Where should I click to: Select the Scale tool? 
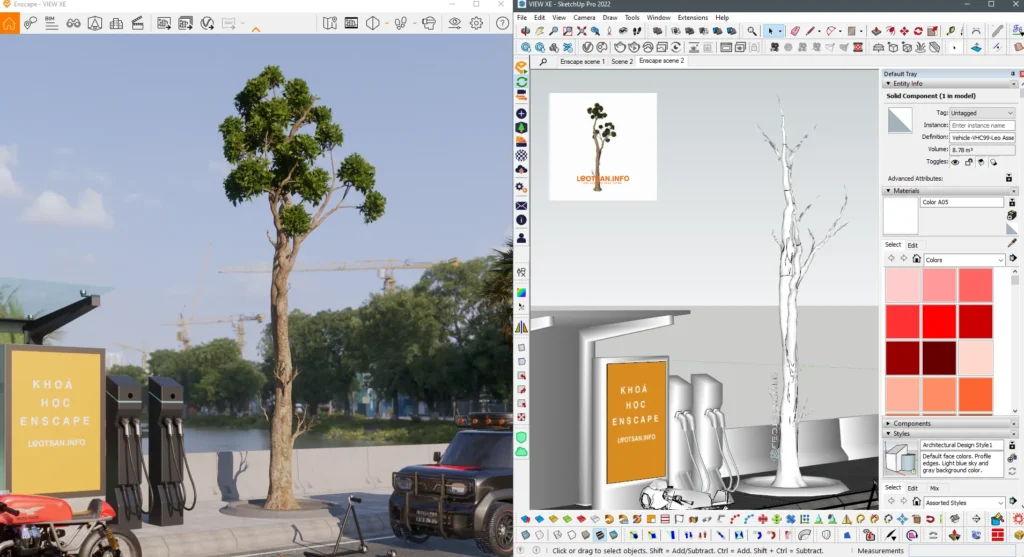(933, 31)
